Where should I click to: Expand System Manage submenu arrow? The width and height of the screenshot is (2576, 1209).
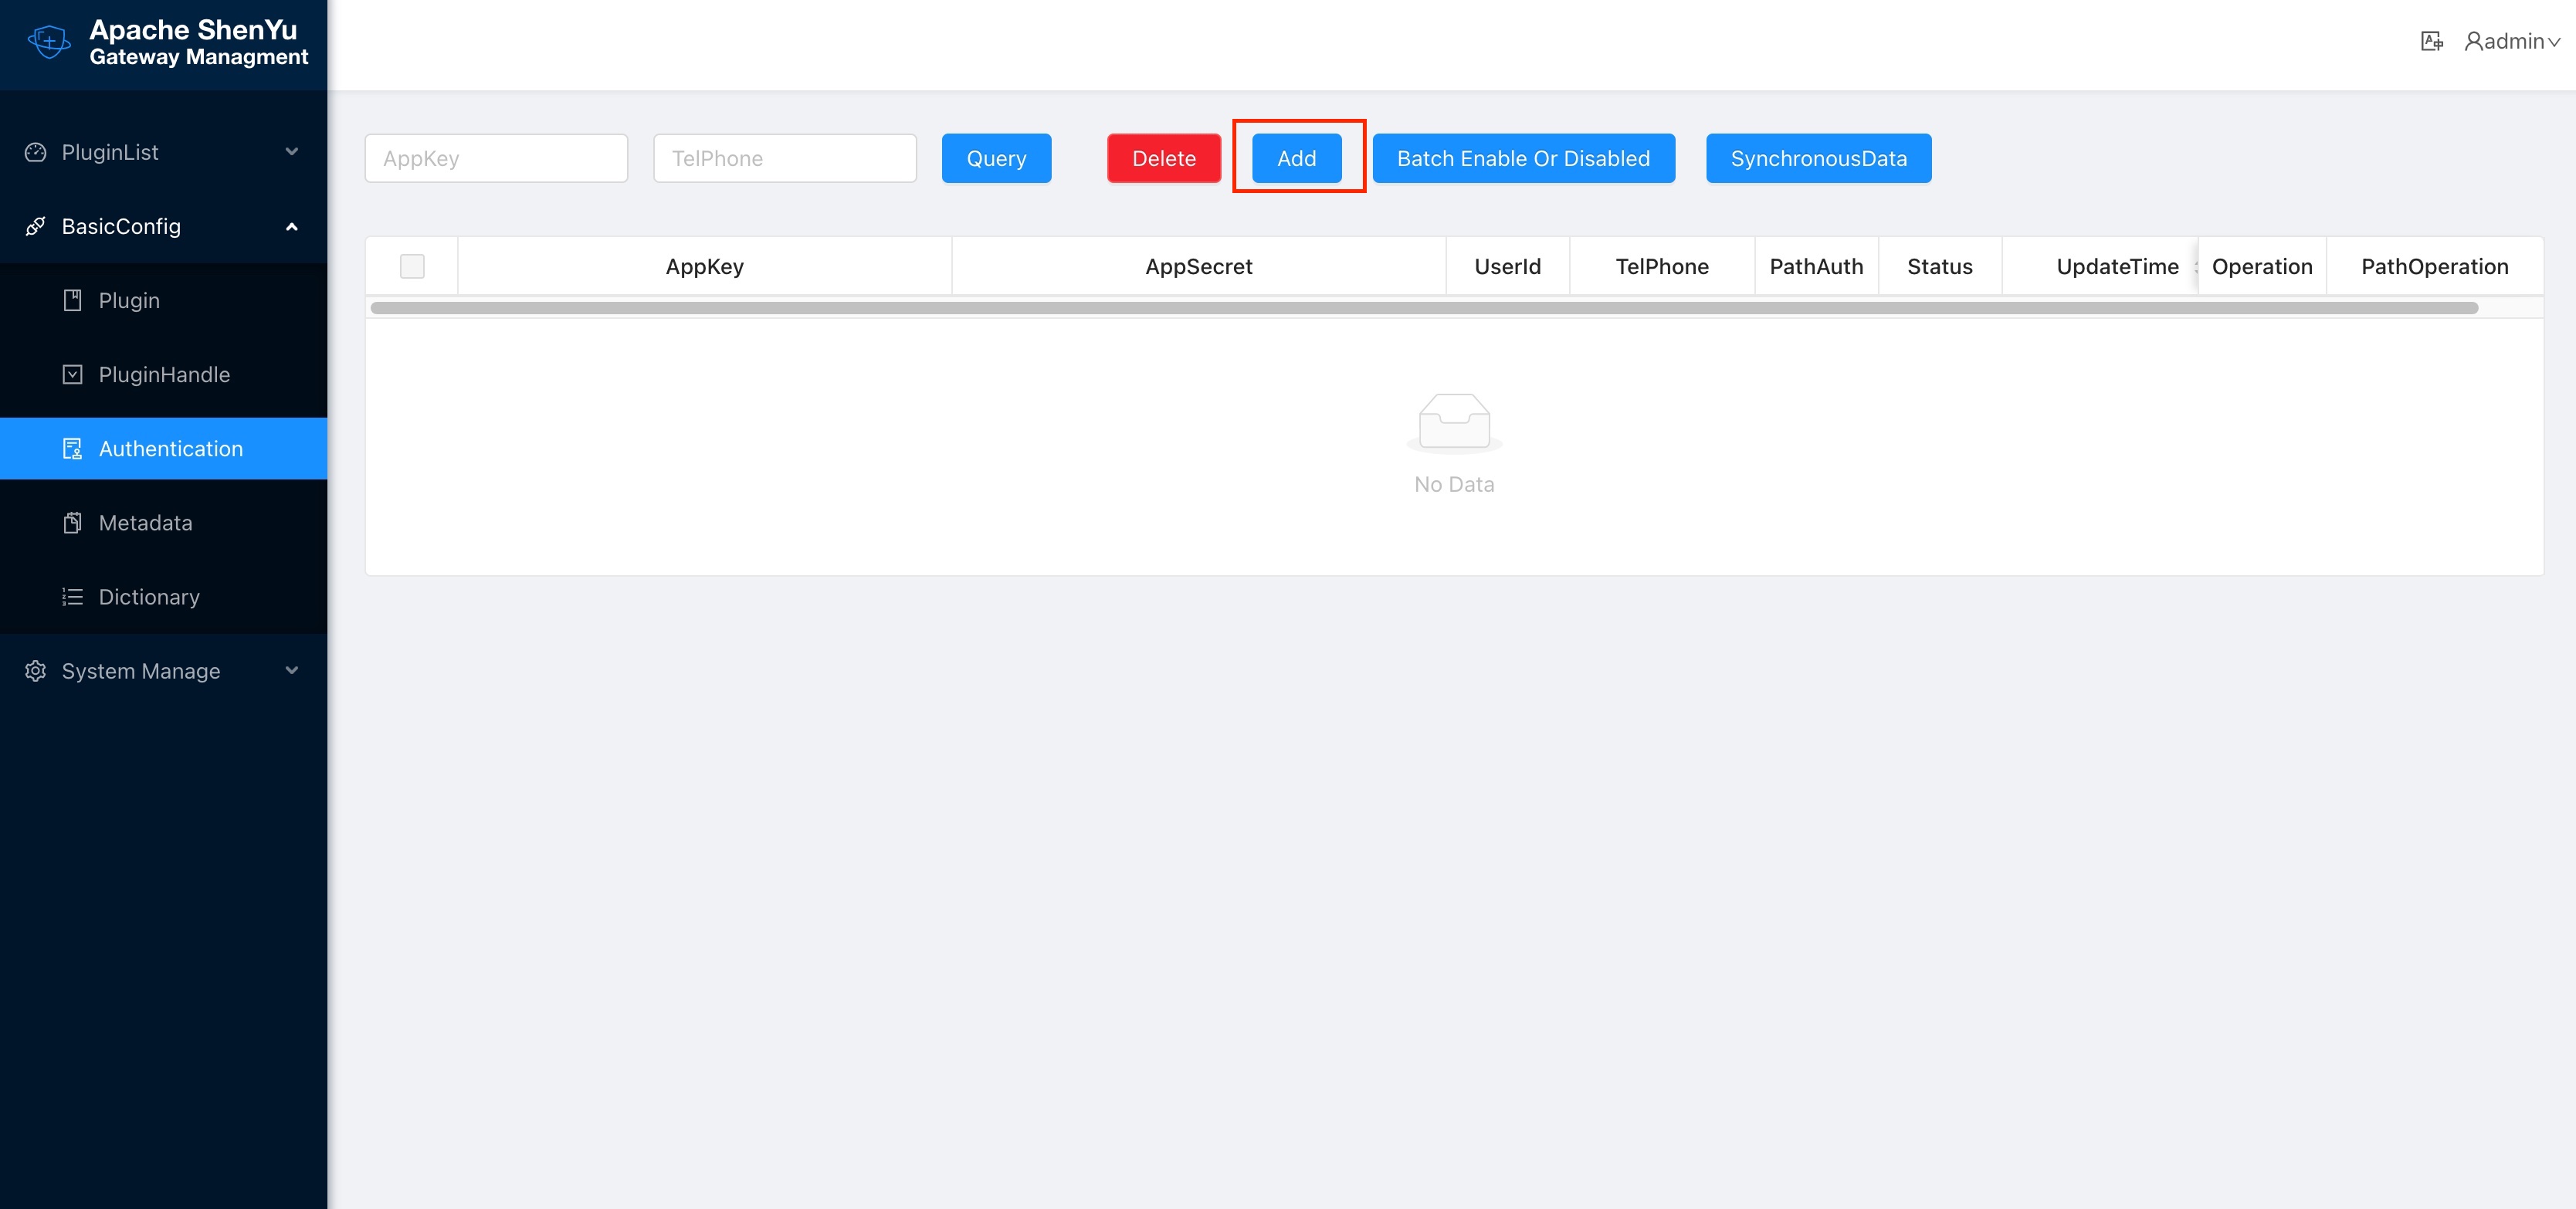tap(291, 671)
